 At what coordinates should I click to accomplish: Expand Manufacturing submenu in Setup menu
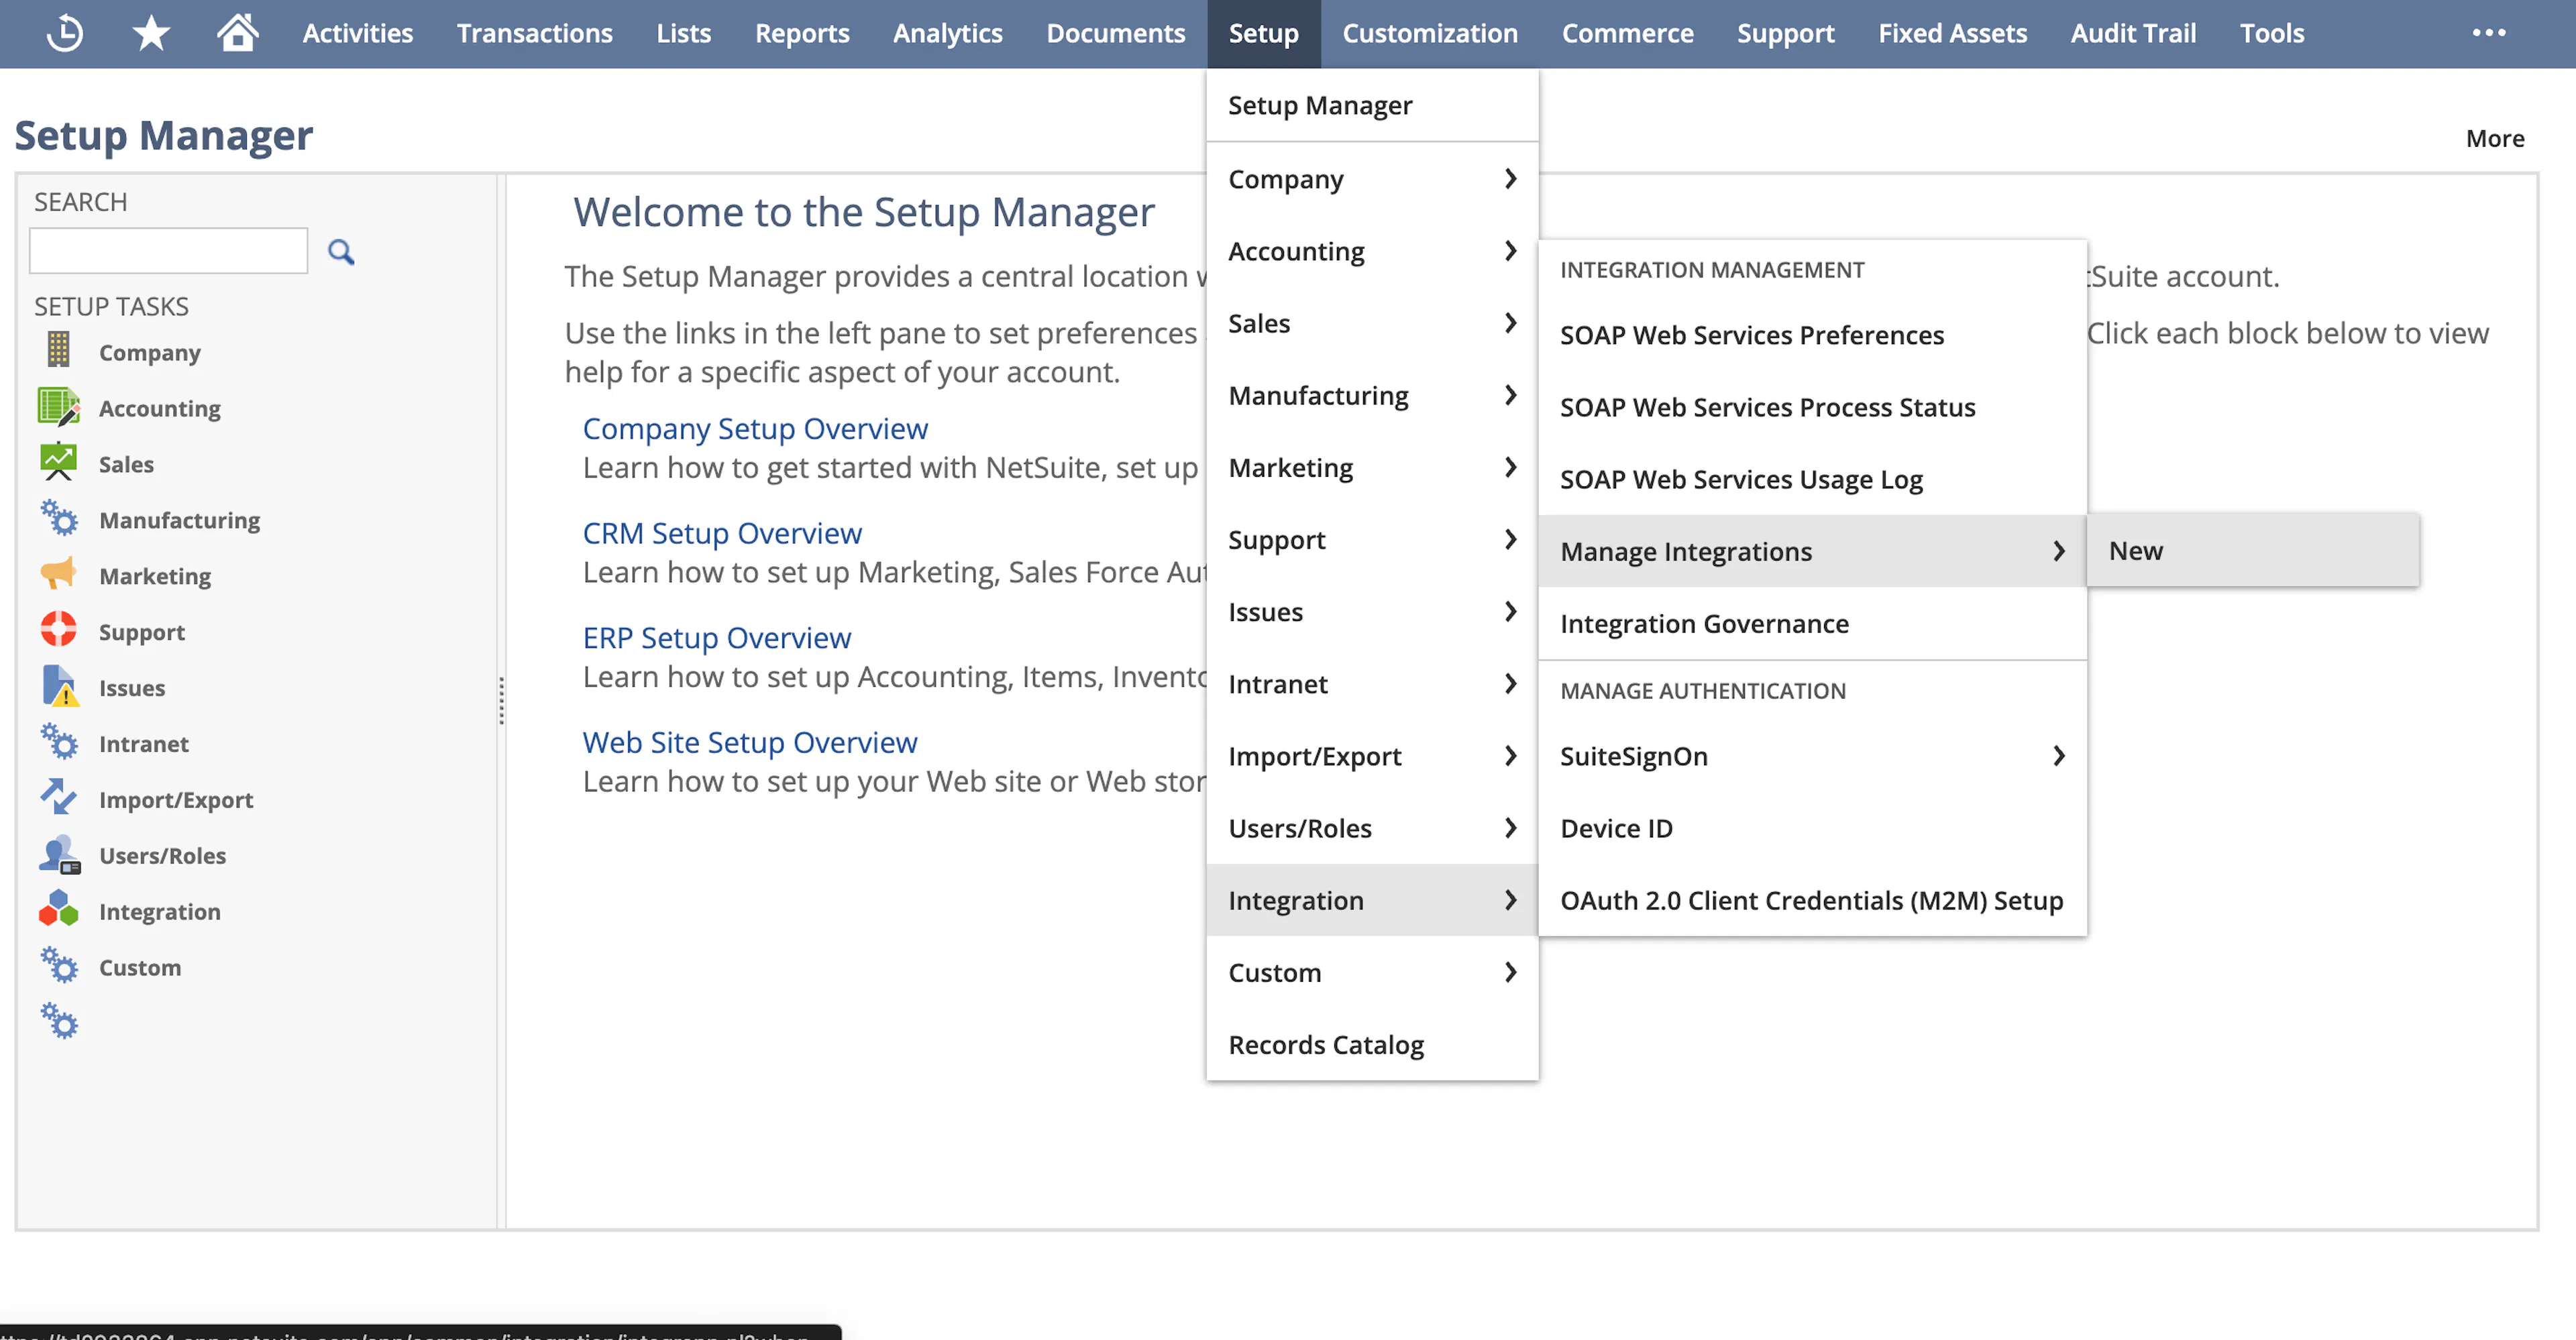coord(1372,395)
